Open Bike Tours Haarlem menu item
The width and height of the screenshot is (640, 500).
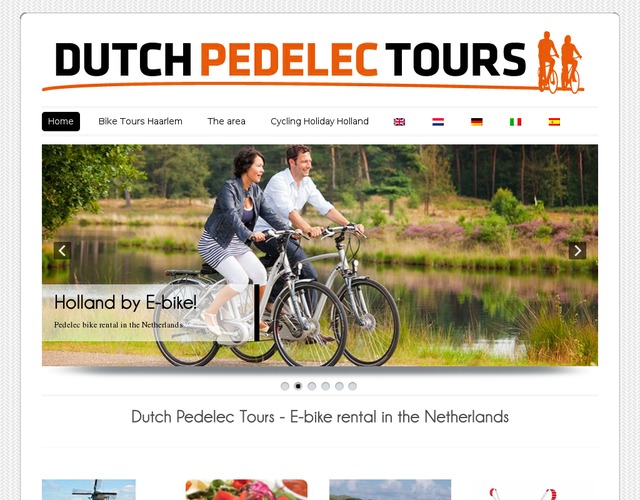pos(140,122)
